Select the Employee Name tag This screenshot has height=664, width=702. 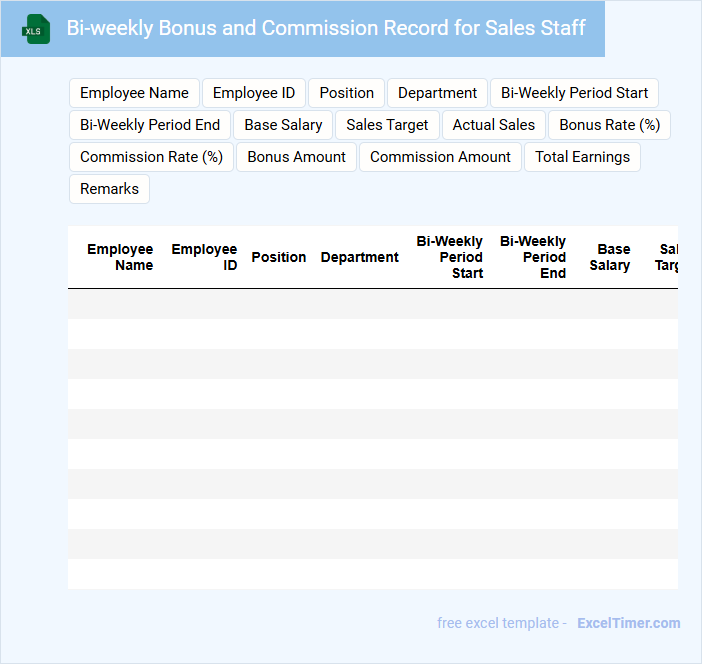click(134, 93)
